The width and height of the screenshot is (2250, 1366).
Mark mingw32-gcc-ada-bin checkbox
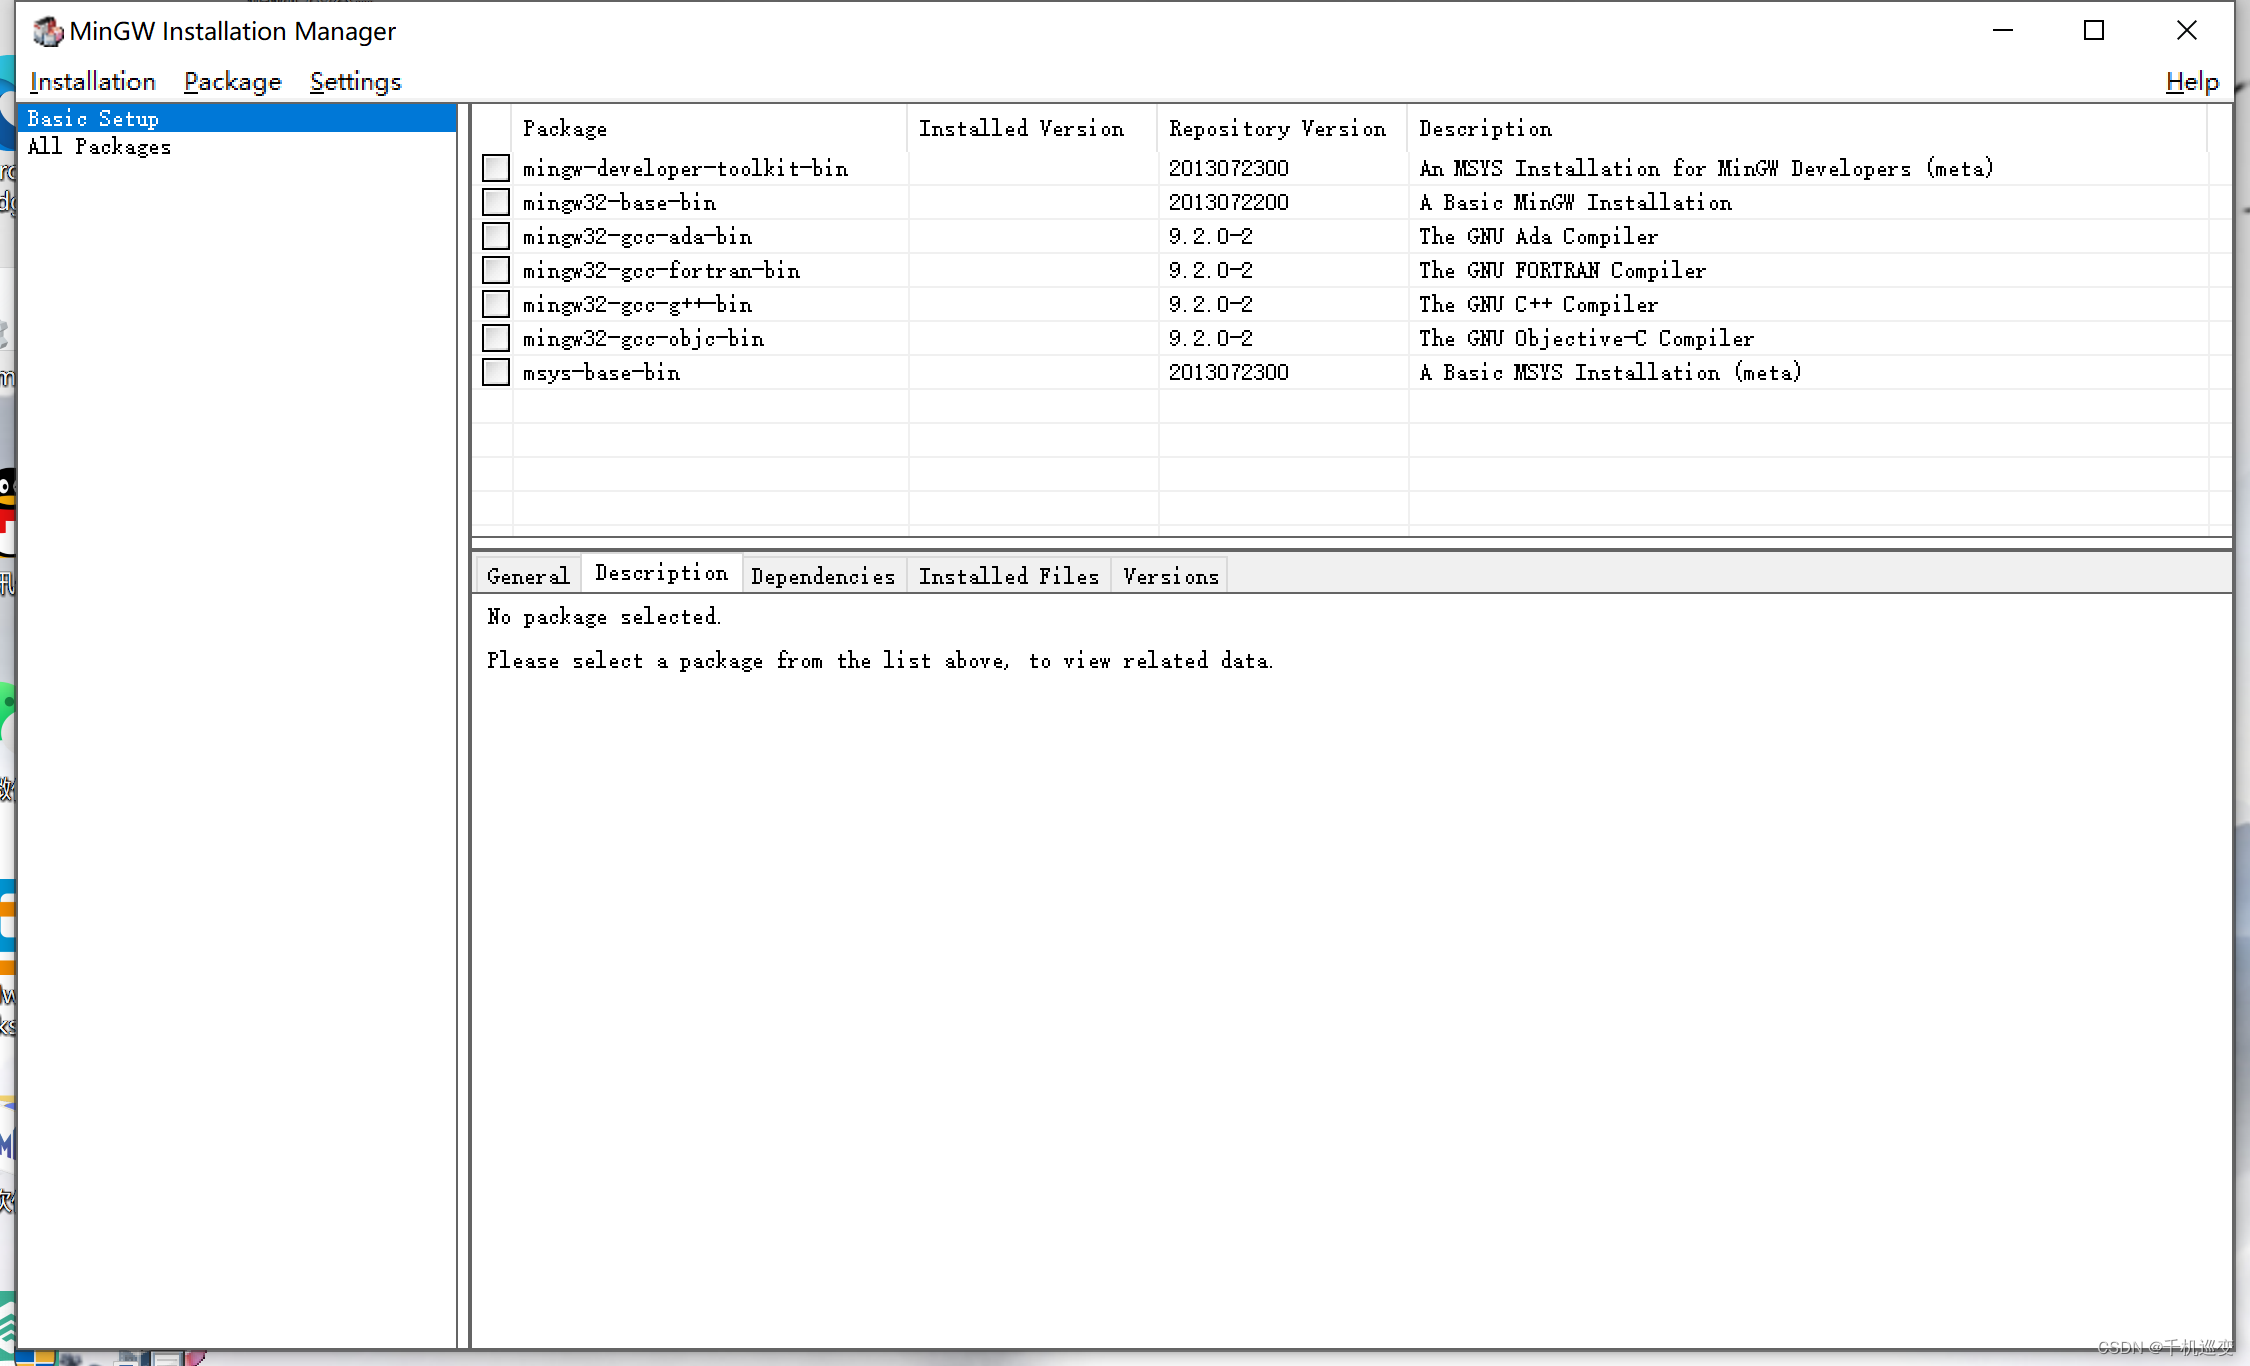496,236
